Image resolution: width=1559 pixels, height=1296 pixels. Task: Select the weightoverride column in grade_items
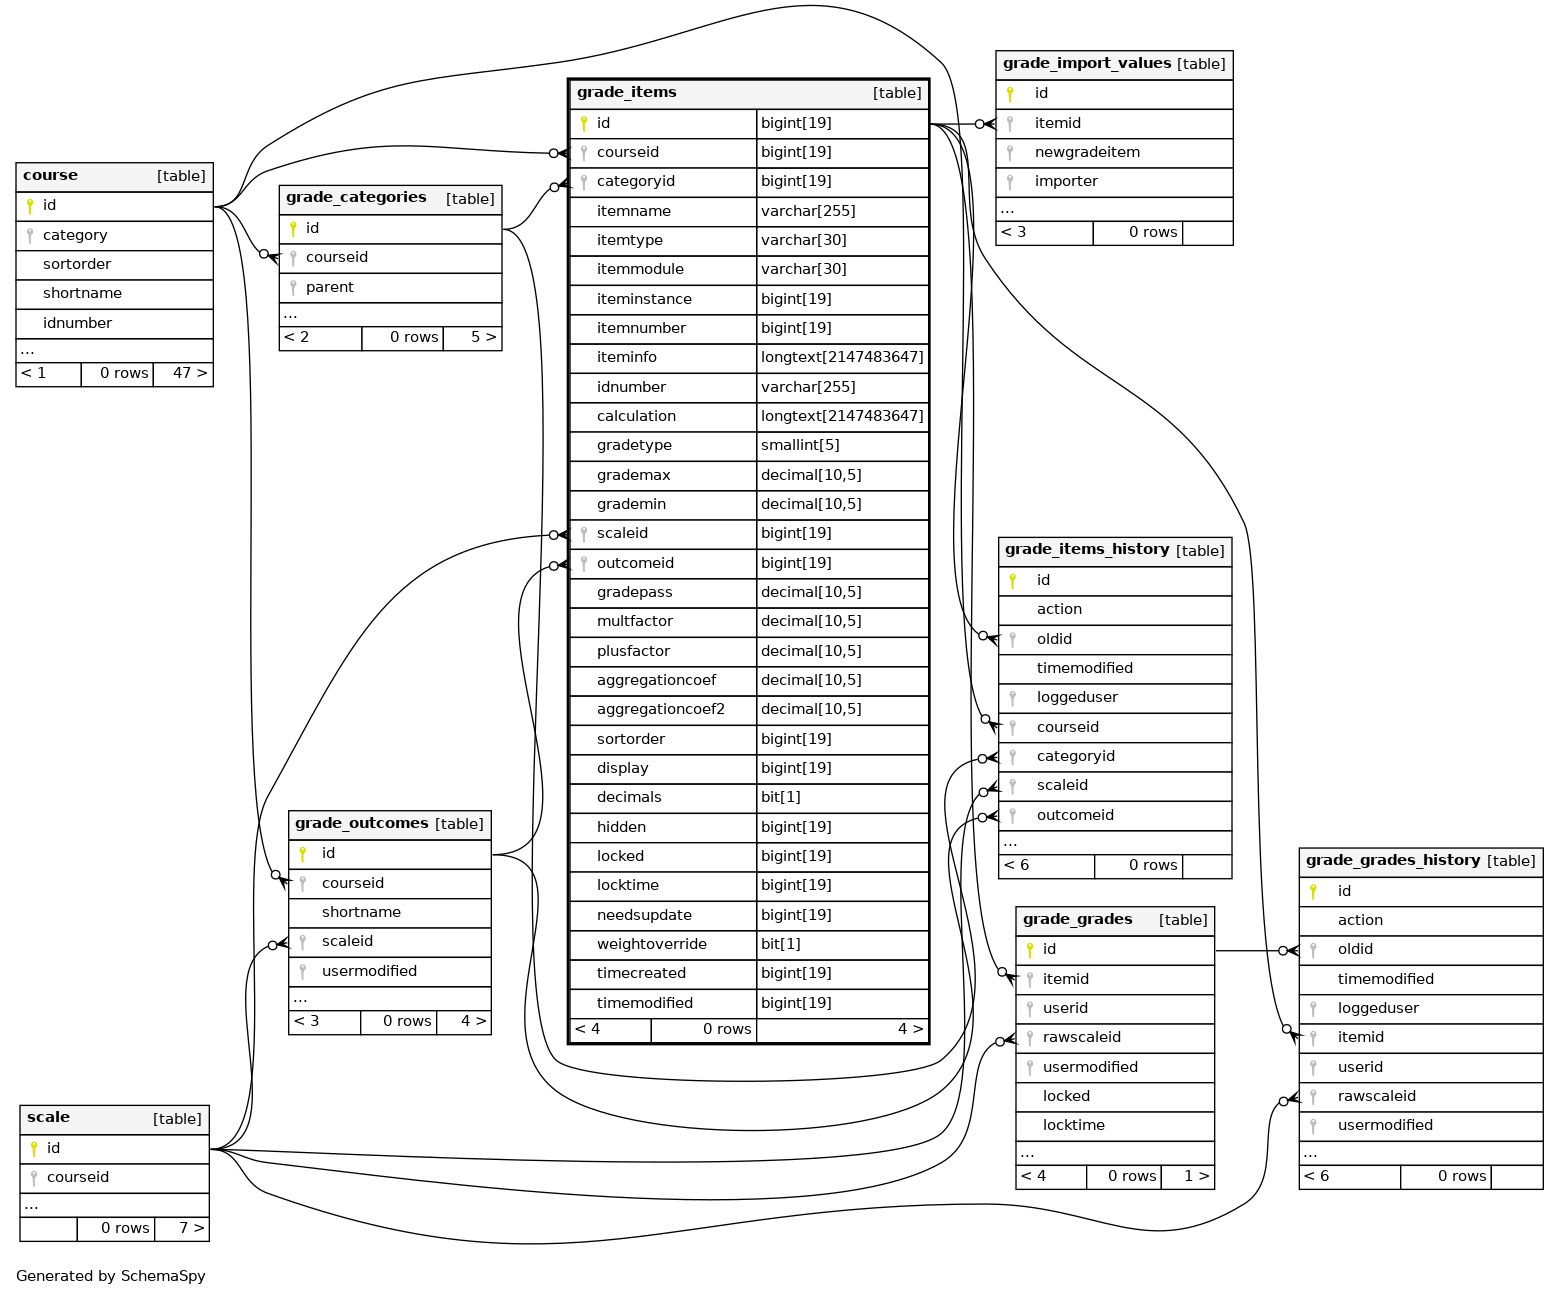click(x=663, y=945)
